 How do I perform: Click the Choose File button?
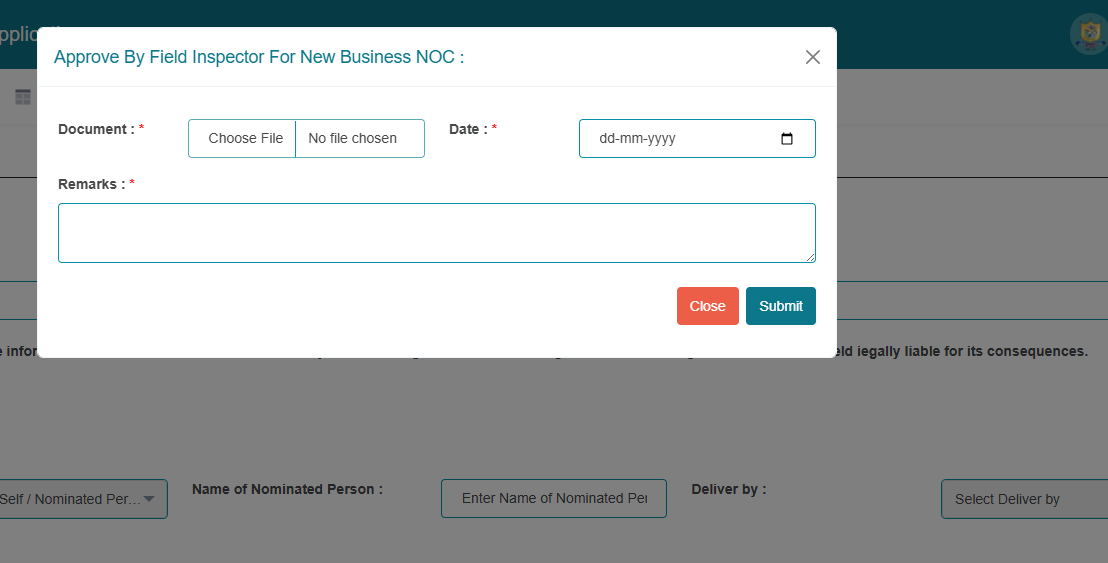245,139
